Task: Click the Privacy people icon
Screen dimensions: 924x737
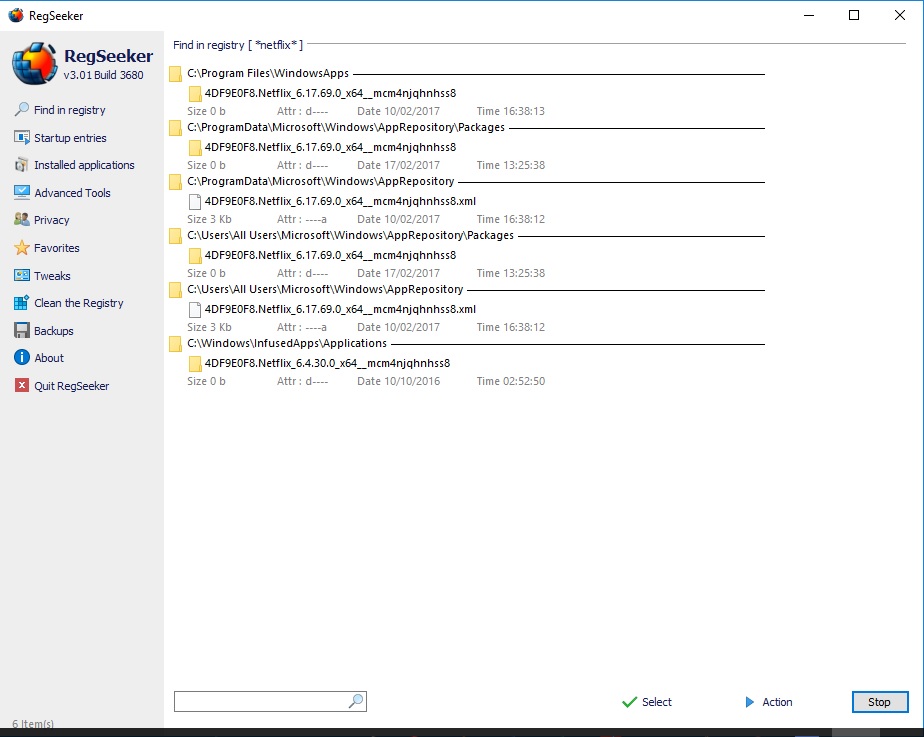Action: (22, 220)
